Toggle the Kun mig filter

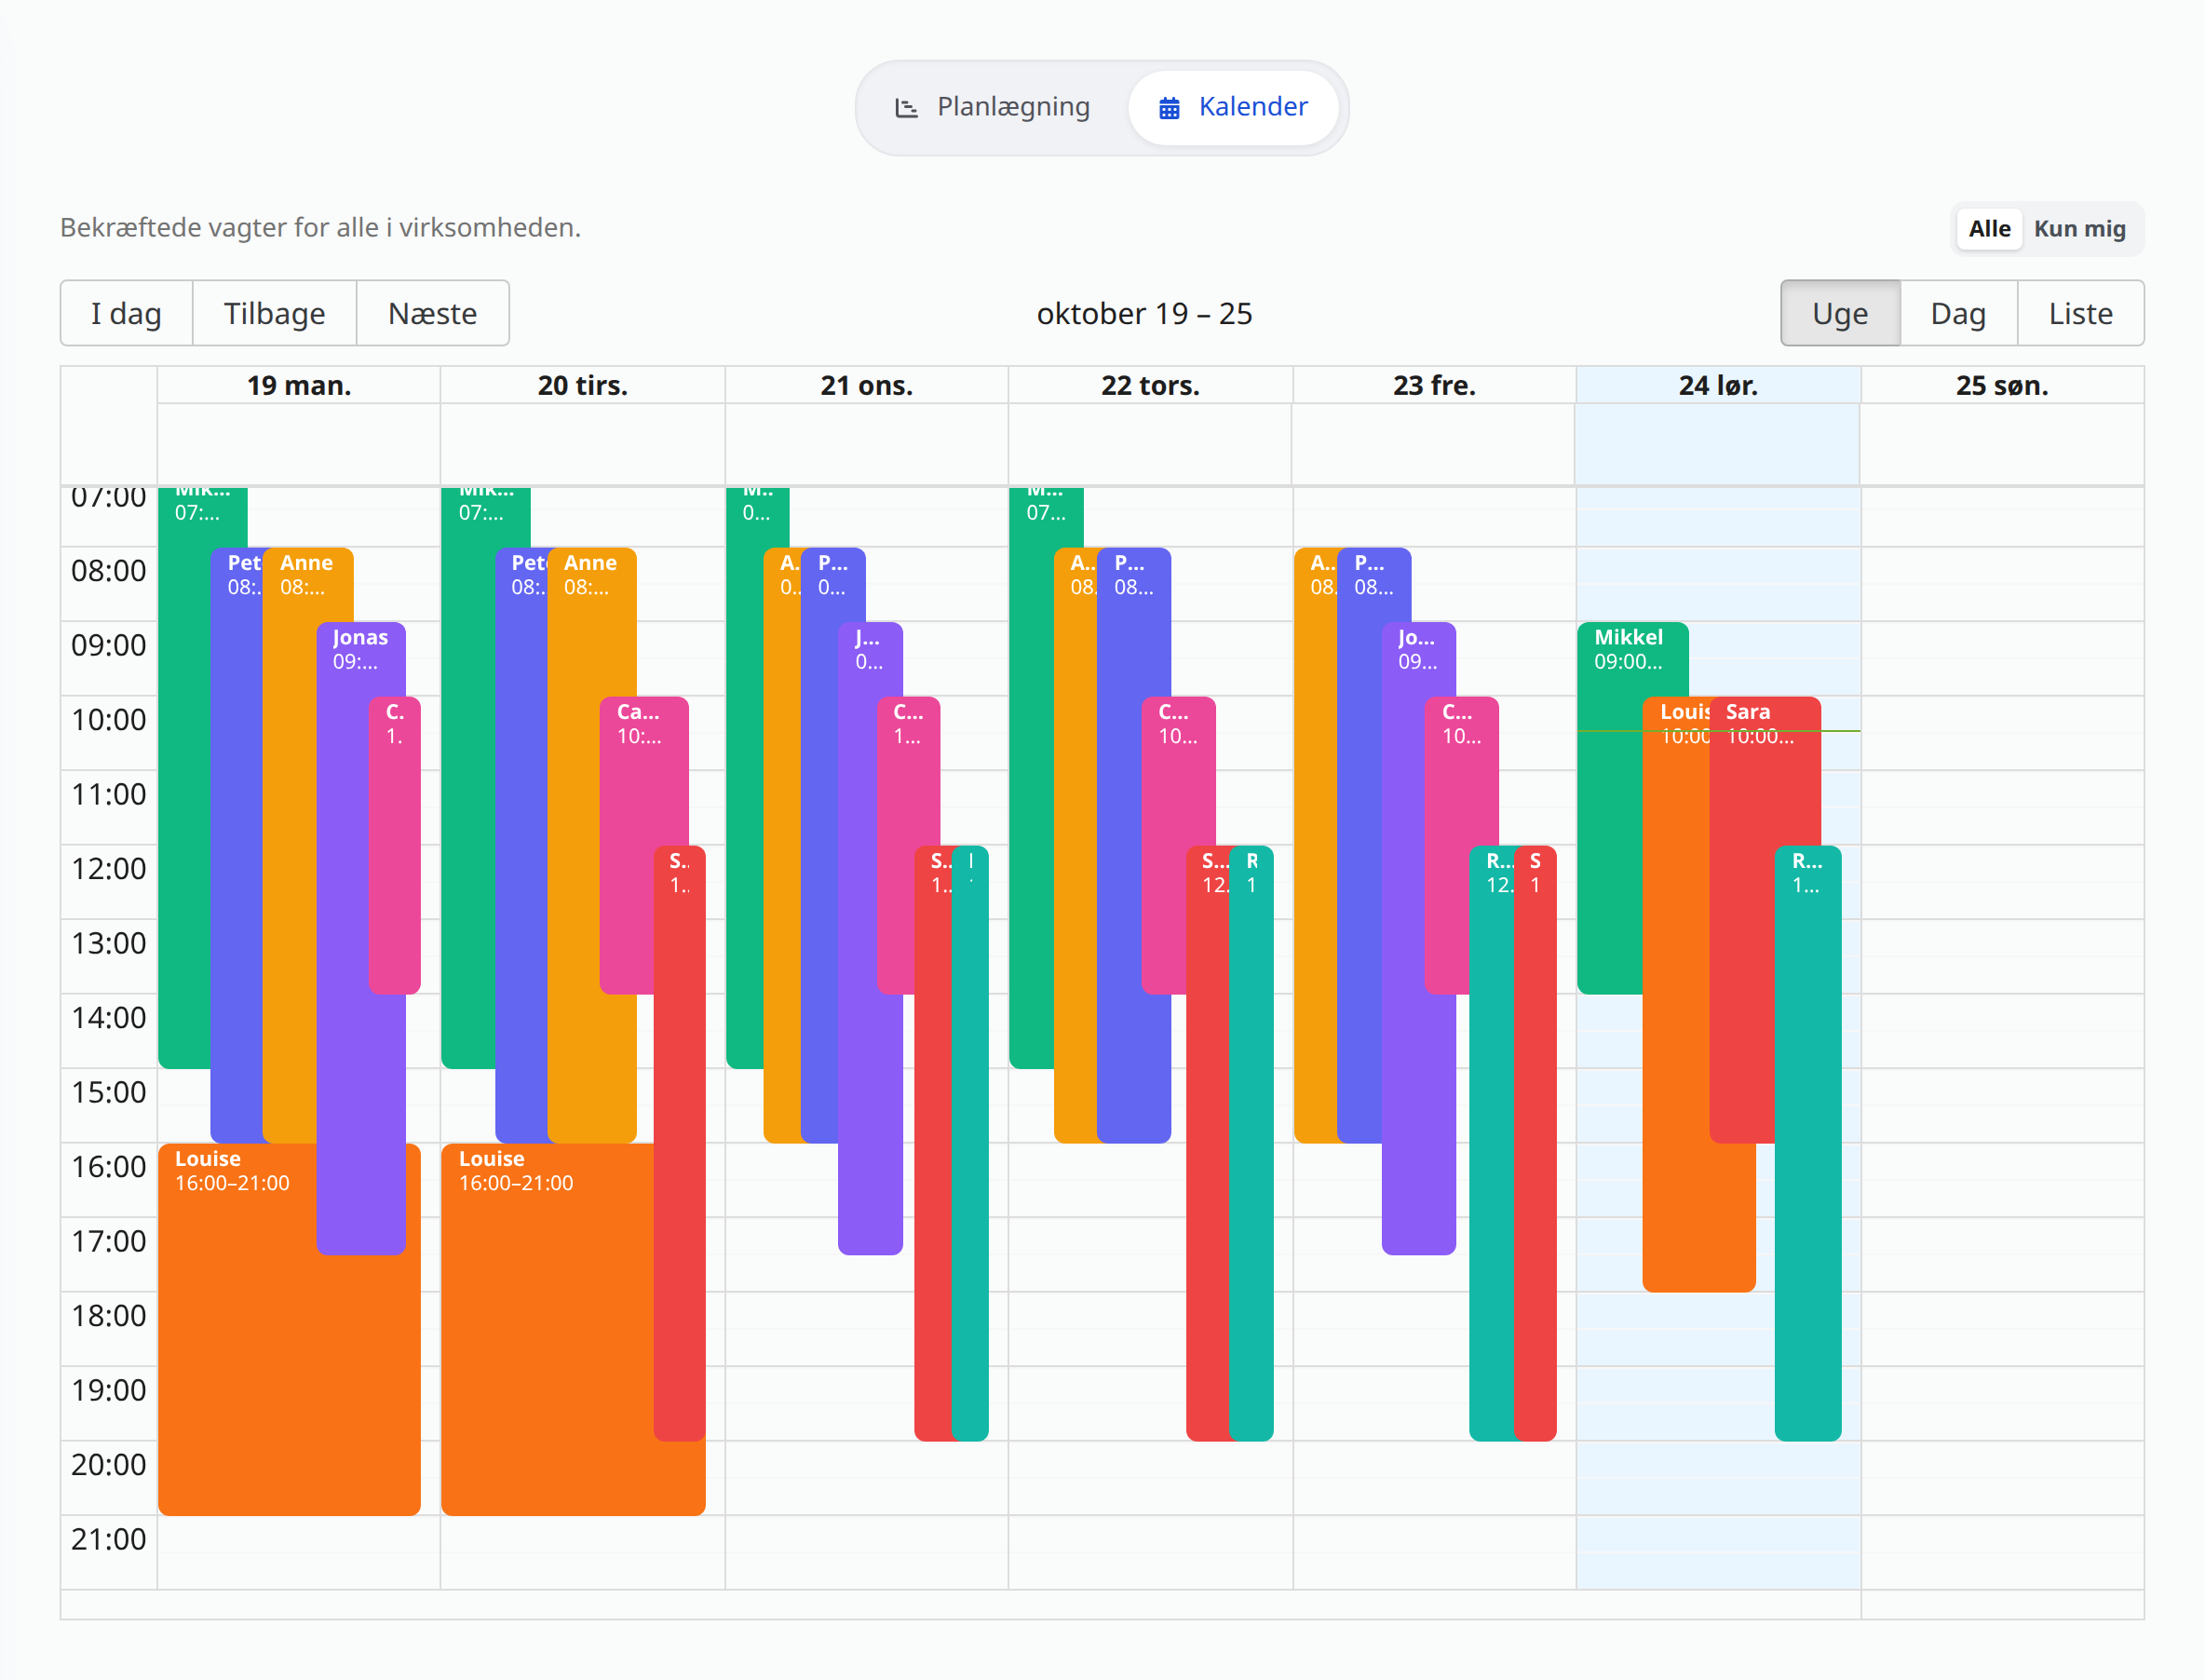(2079, 229)
